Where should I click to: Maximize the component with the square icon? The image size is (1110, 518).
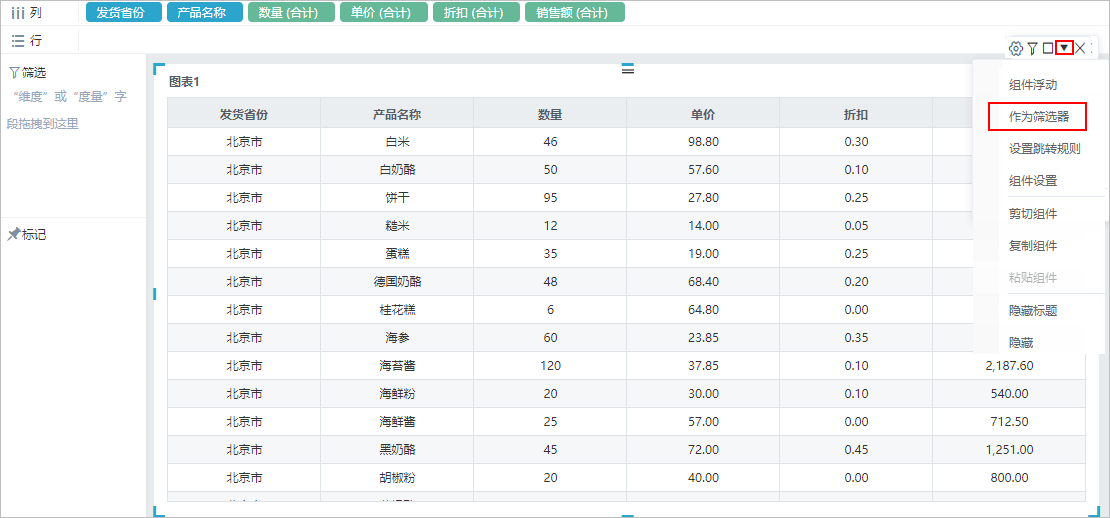[1048, 48]
